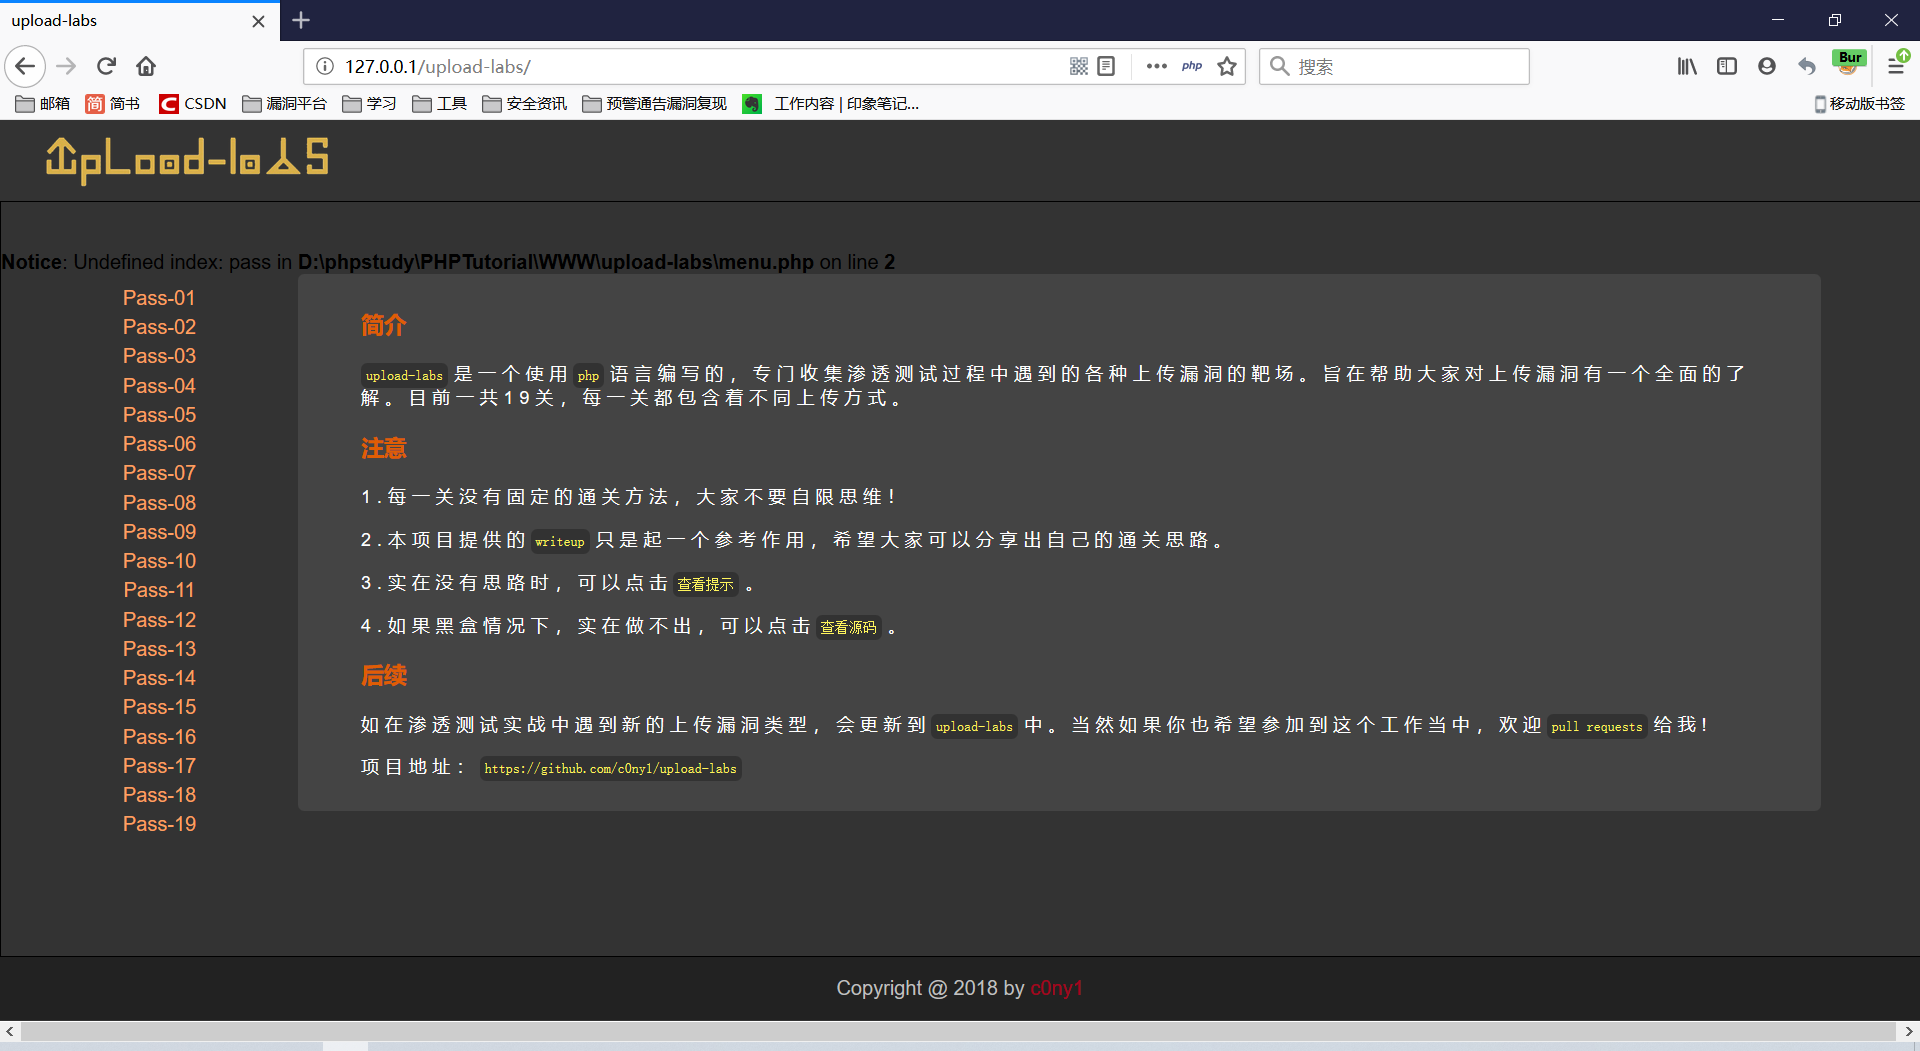
Task: Open the Pass-01 level
Action: 159,298
